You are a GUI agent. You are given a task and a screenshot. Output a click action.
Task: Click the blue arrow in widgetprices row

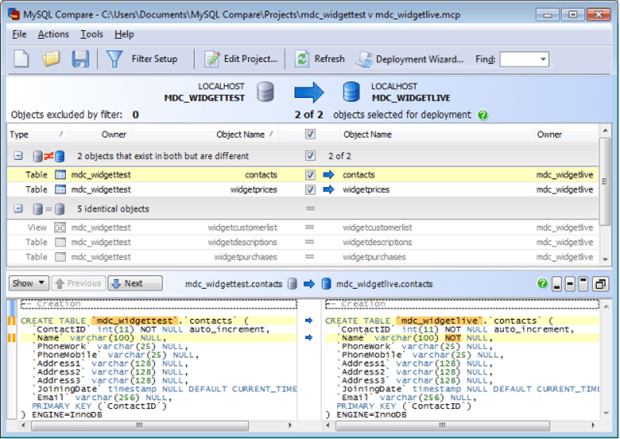point(328,190)
